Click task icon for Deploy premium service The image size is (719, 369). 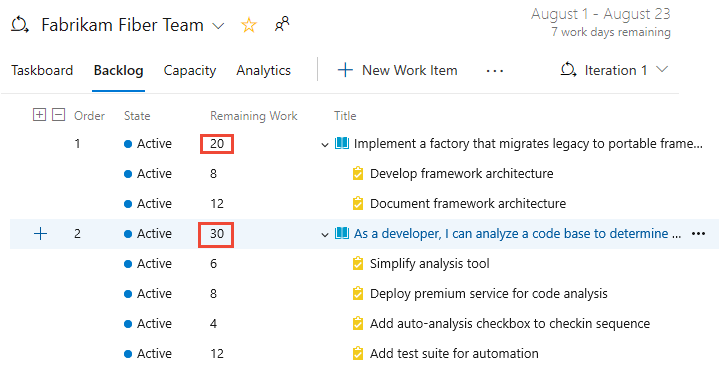tap(358, 293)
